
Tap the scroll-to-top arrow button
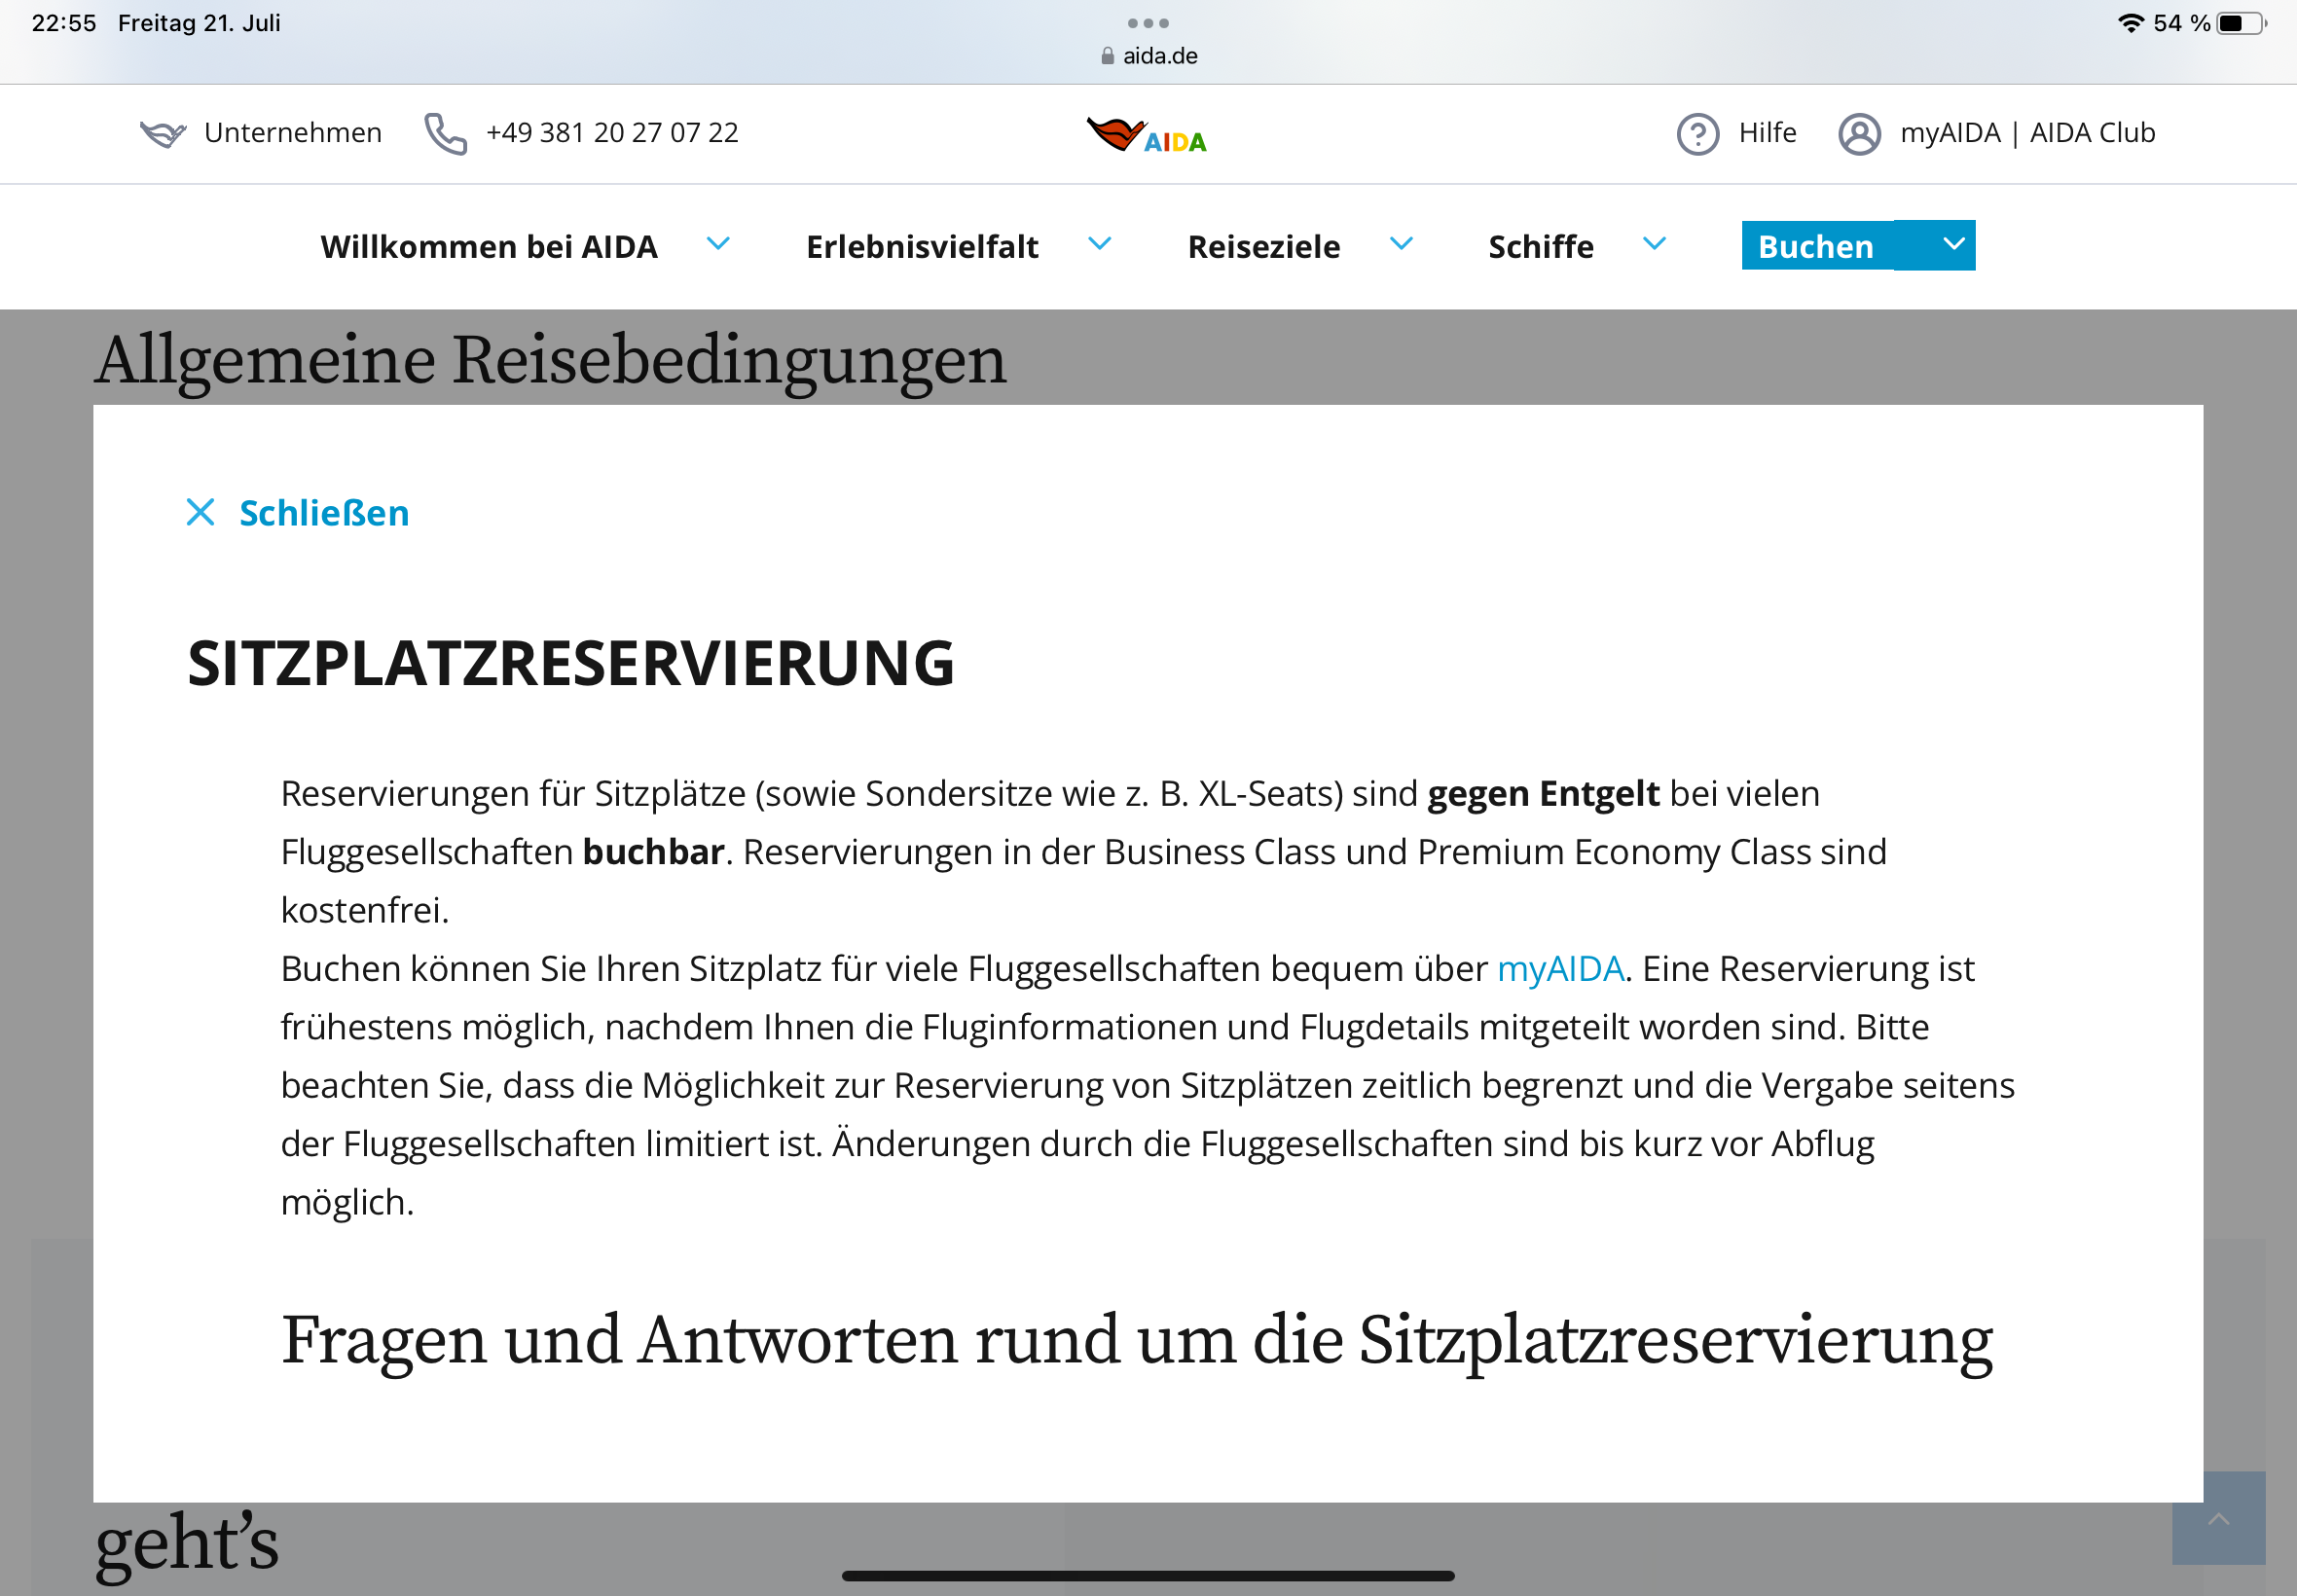click(2217, 1518)
